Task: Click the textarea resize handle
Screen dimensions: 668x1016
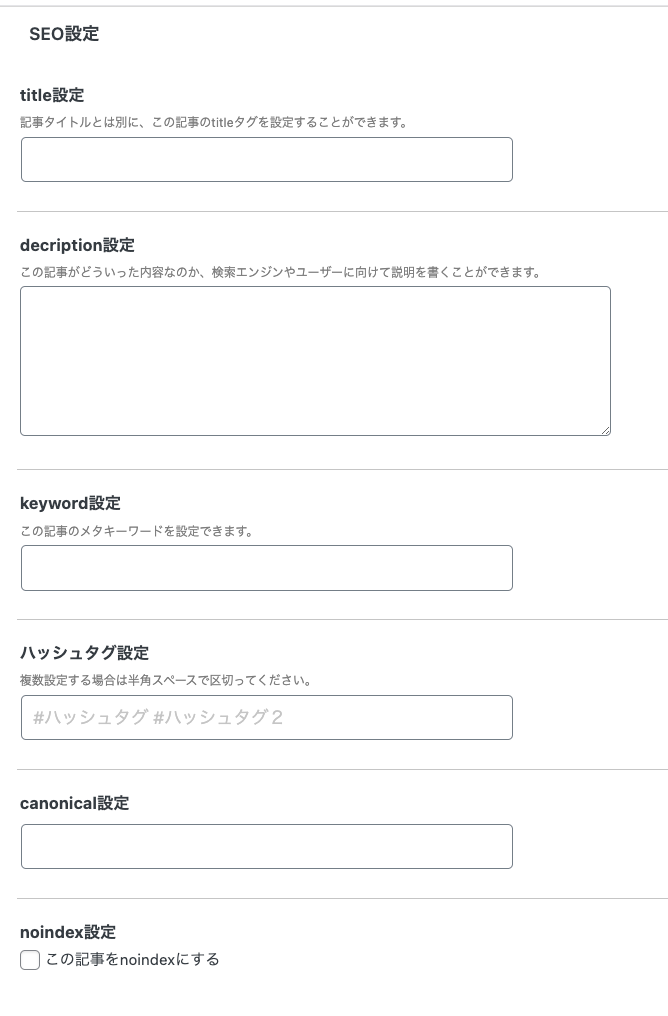Action: [605, 429]
